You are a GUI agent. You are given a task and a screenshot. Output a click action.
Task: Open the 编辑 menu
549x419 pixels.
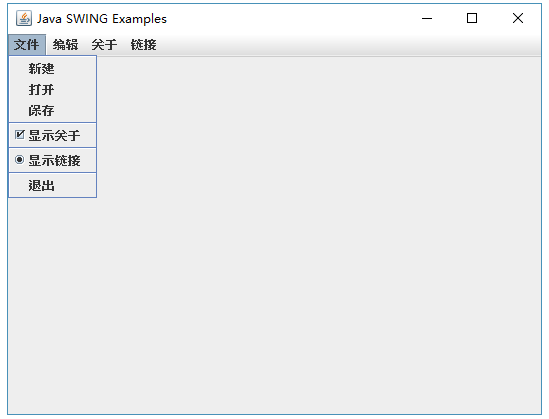pyautogui.click(x=65, y=45)
